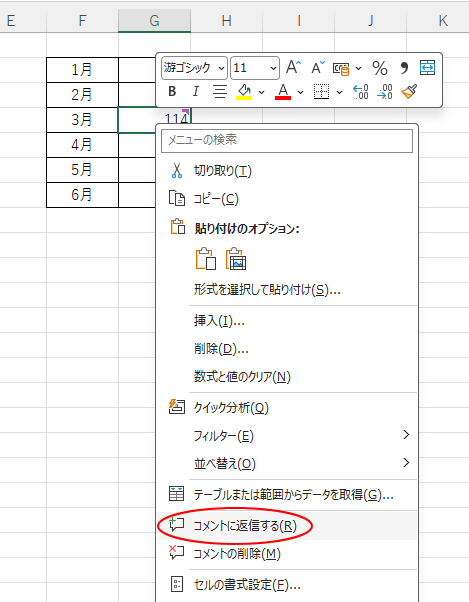469x602 pixels.
Task: Expand 並べ替え(O) submenu
Action: (x=287, y=463)
